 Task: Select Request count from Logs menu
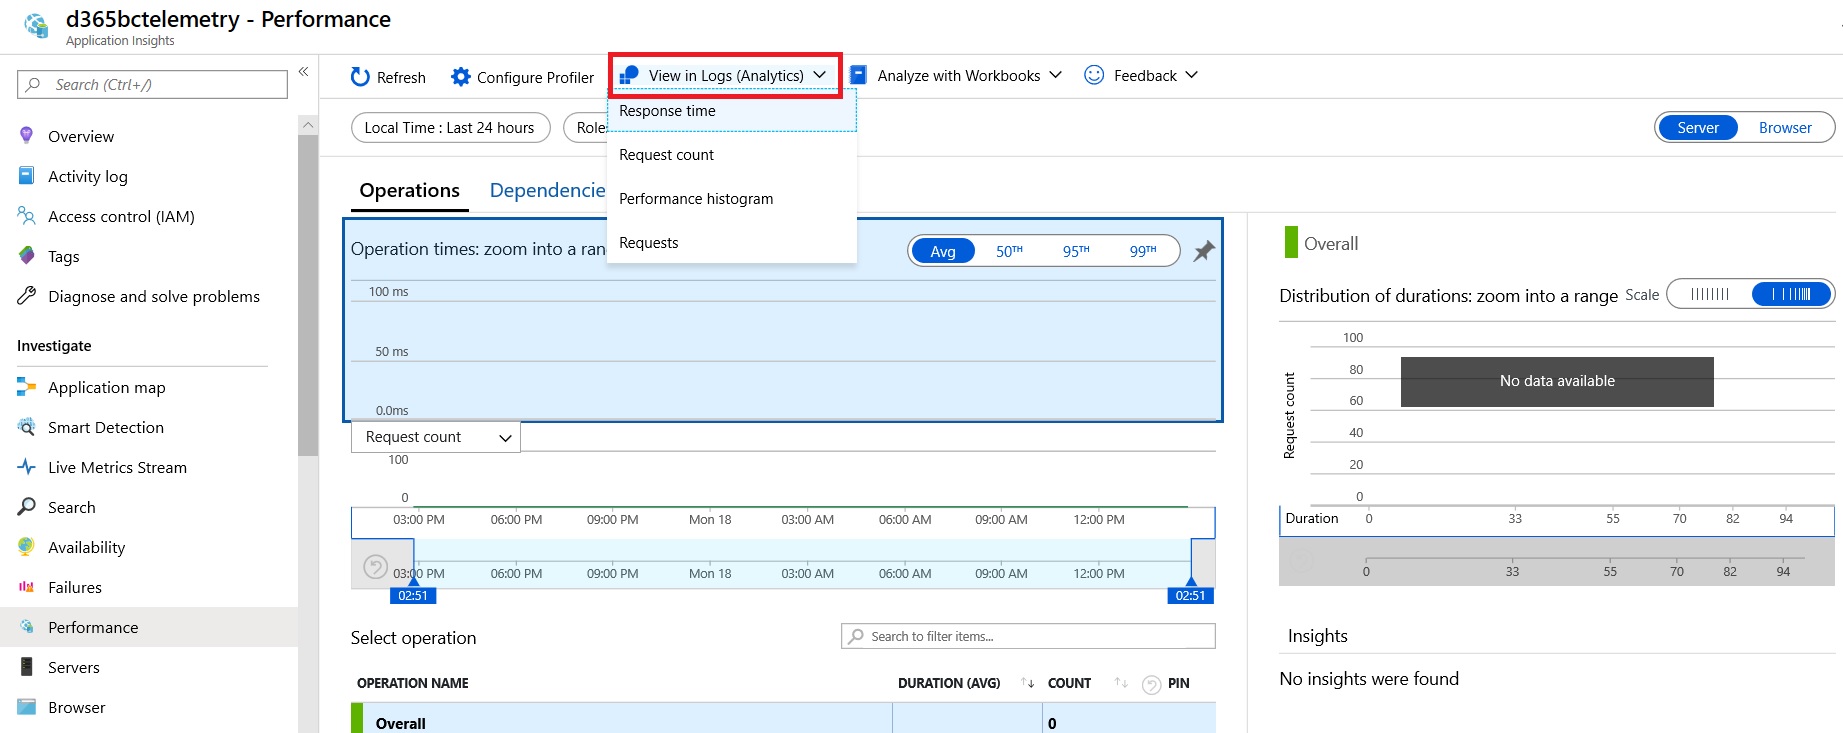732,155
